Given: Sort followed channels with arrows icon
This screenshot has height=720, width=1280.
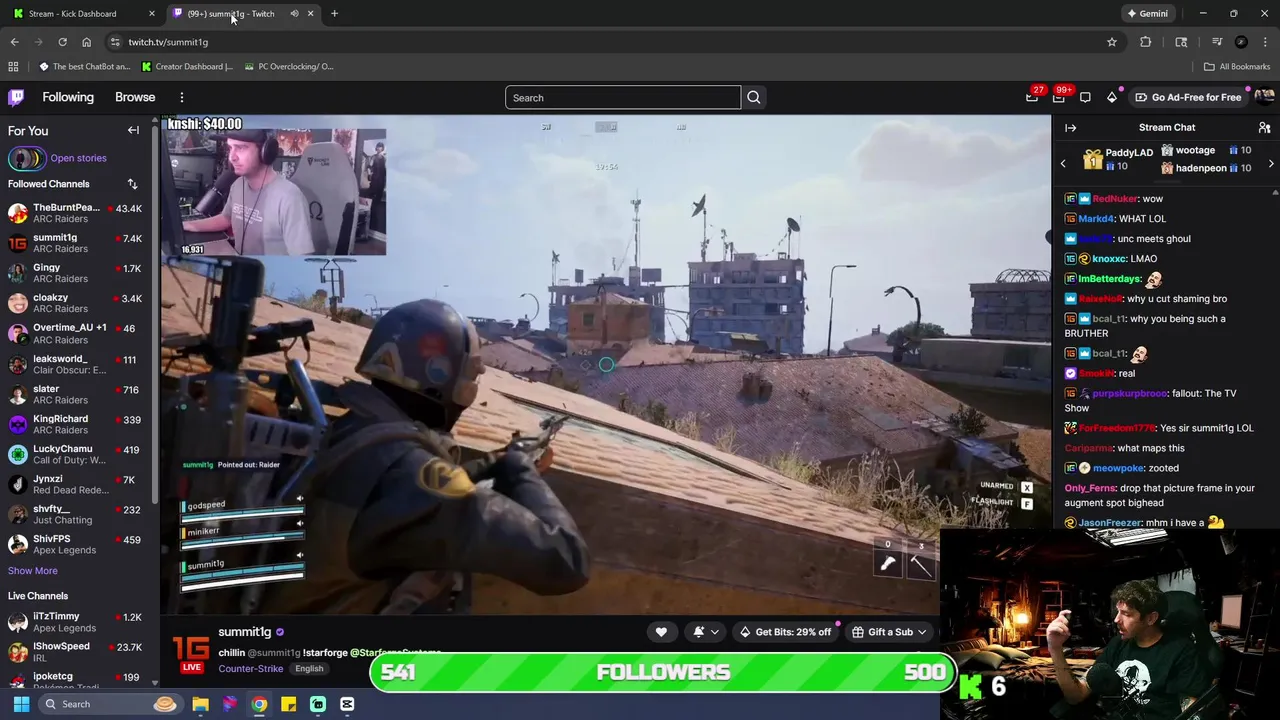Looking at the screenshot, I should [132, 184].
